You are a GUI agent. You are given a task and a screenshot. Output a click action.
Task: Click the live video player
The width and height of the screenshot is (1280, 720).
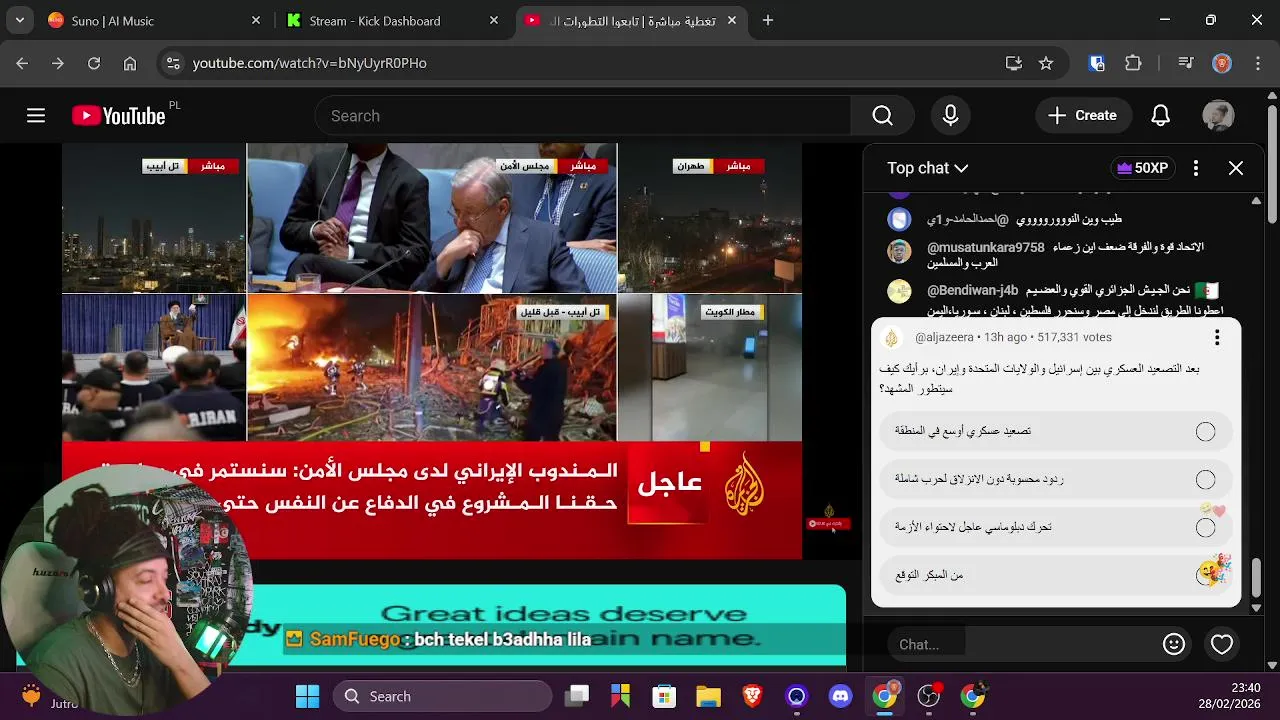pyautogui.click(x=432, y=350)
